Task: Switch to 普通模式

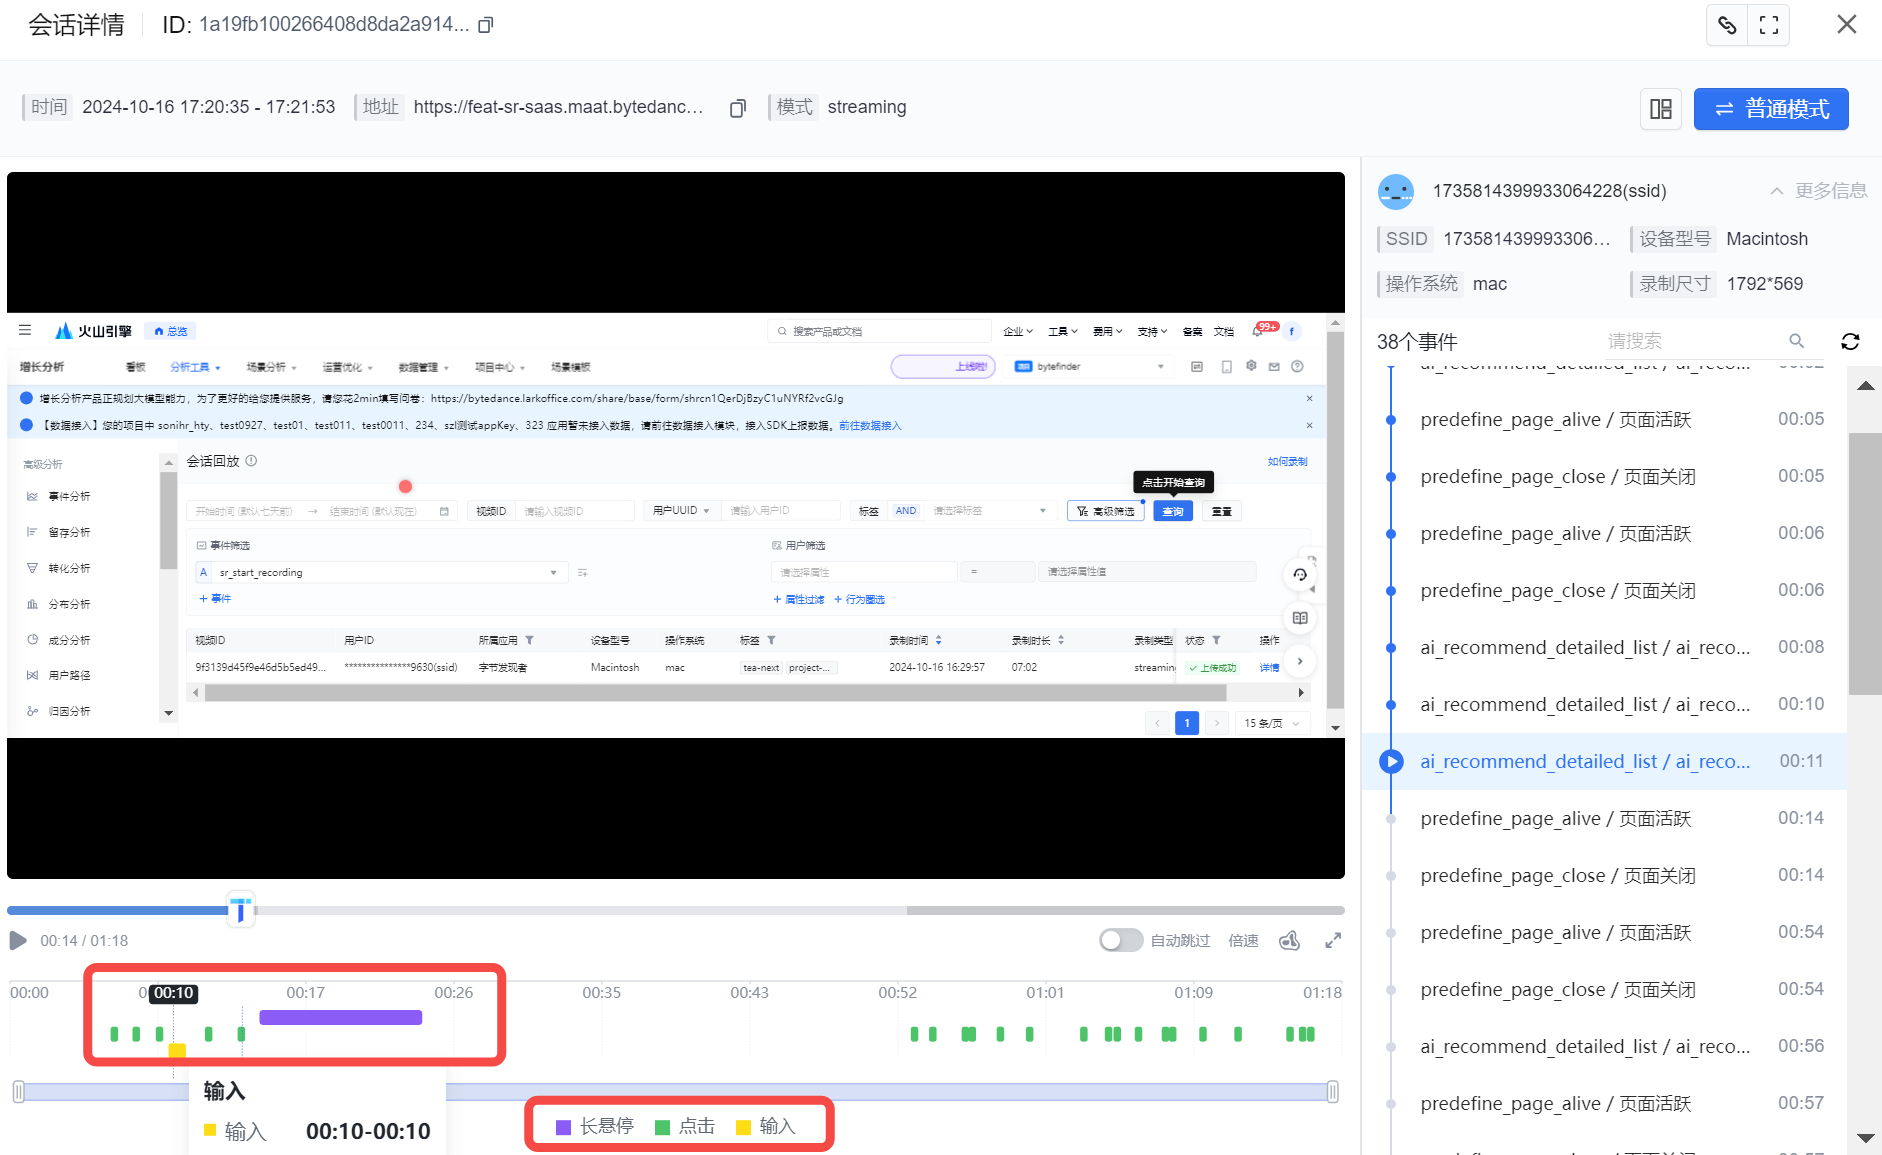Action: 1771,109
